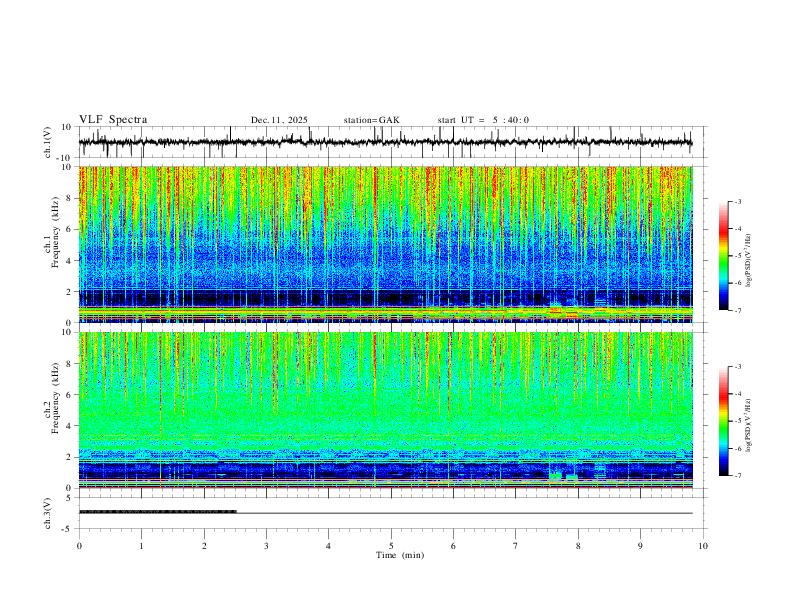Click the time axis tick label "9"

pos(640,546)
